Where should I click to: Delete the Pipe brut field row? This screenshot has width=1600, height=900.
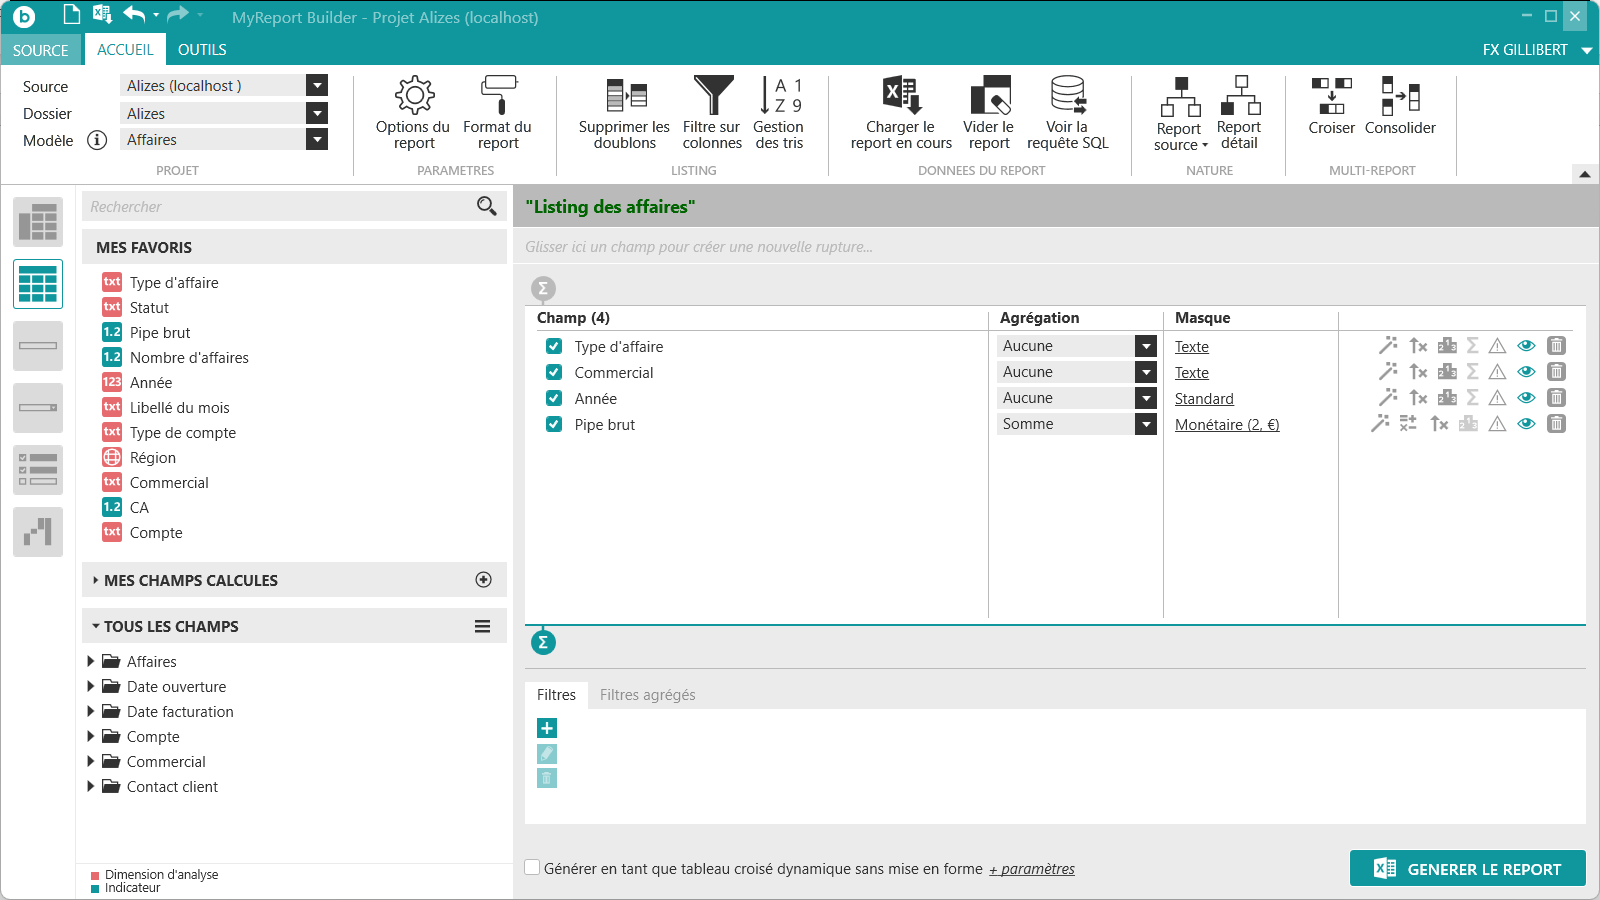pyautogui.click(x=1556, y=424)
